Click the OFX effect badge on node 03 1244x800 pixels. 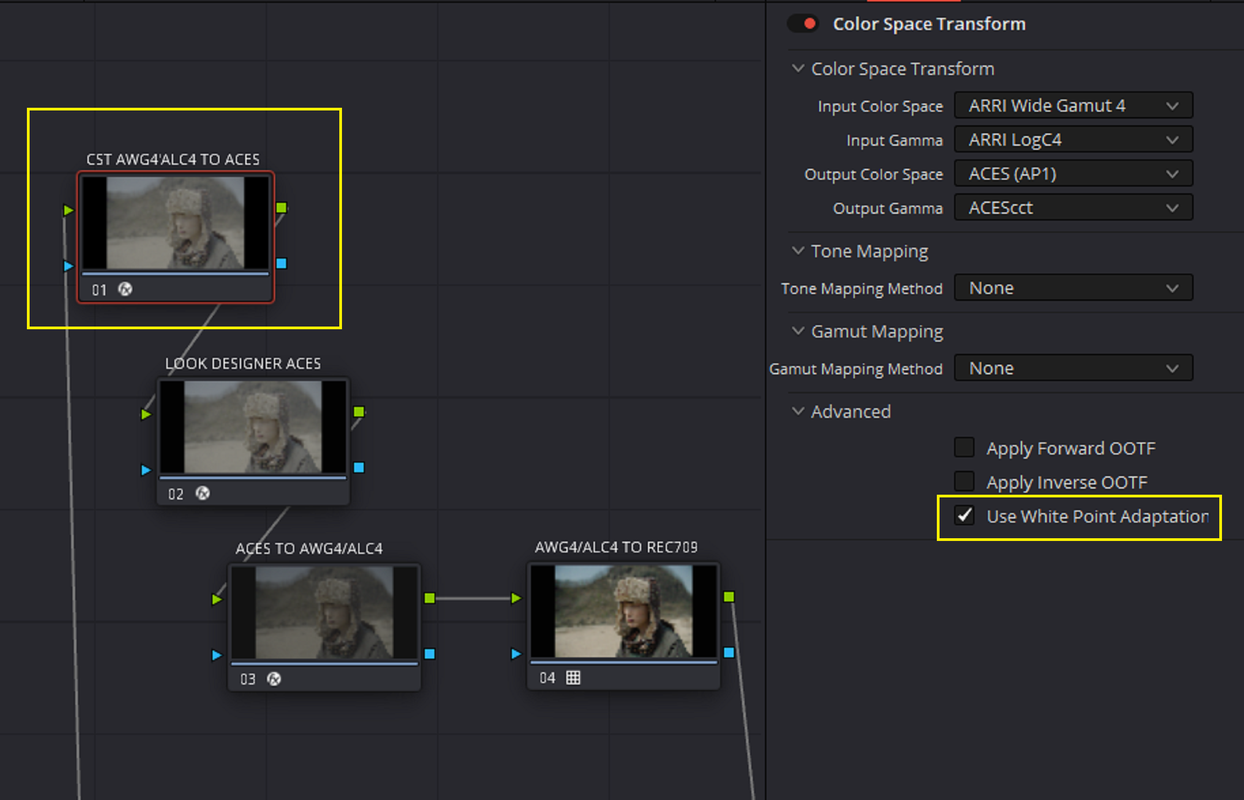[274, 678]
